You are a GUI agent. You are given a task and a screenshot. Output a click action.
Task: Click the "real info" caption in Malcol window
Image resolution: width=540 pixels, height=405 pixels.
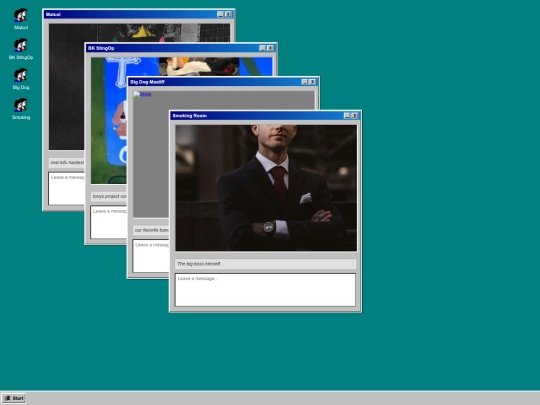click(67, 163)
